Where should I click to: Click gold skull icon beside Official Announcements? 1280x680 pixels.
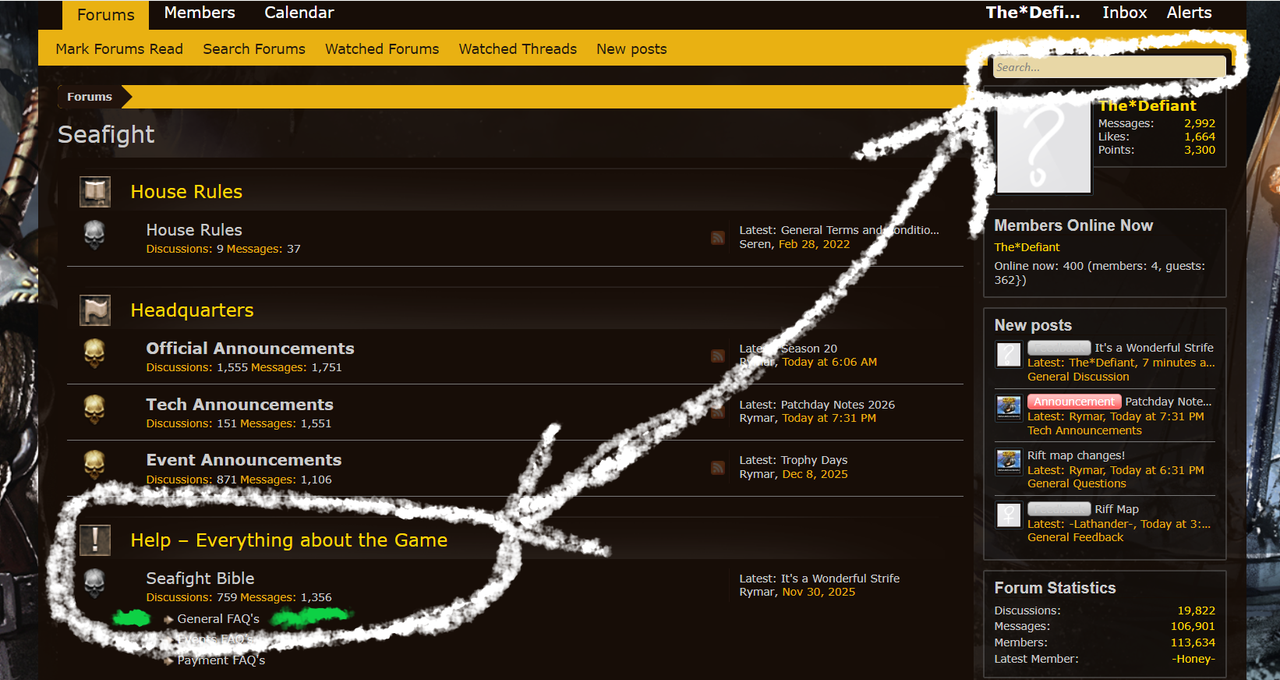(x=94, y=354)
